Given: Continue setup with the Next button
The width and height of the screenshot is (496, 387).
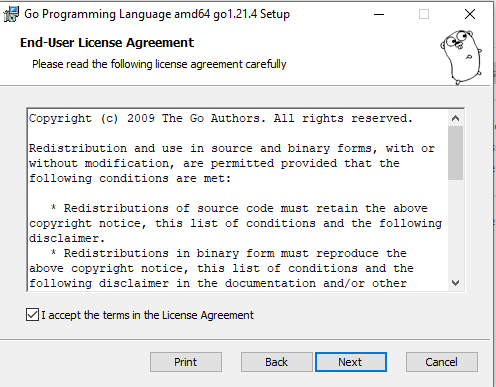Looking at the screenshot, I should (x=351, y=362).
